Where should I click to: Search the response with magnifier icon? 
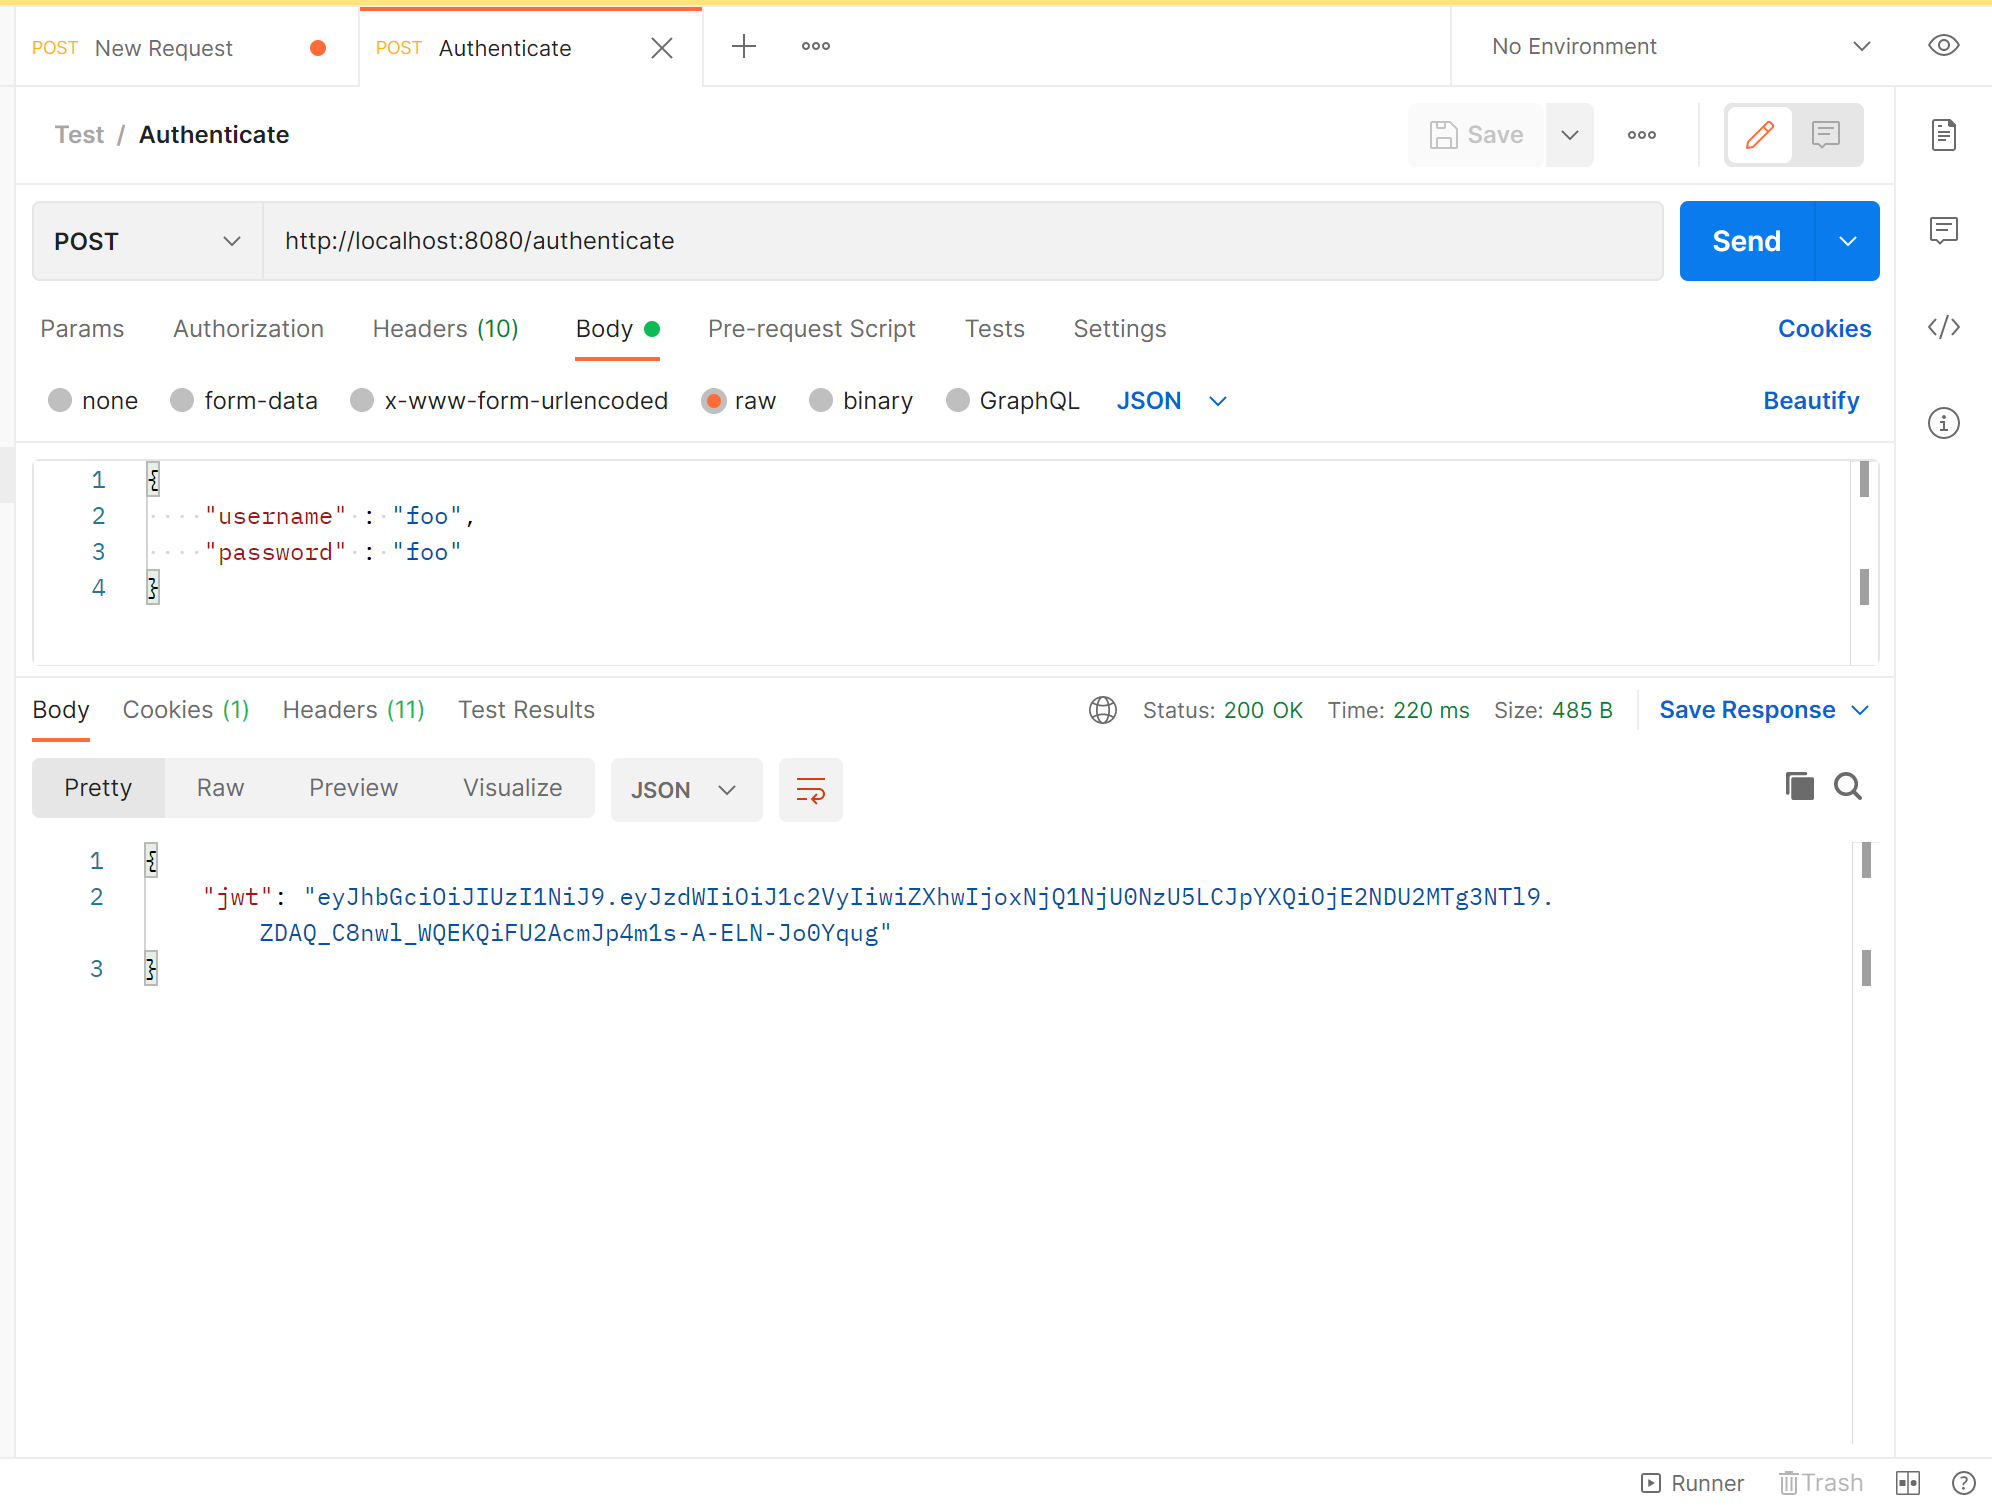point(1847,787)
